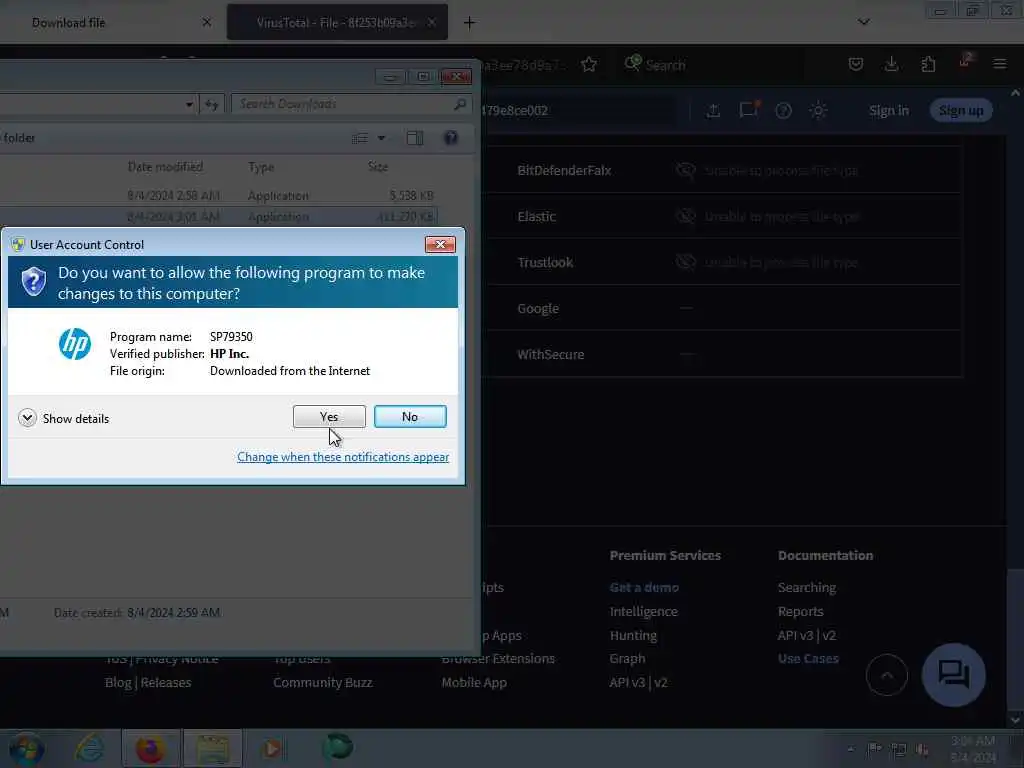Sort by Type column in Explorer
Screen dimensions: 1024x768
click(261, 167)
